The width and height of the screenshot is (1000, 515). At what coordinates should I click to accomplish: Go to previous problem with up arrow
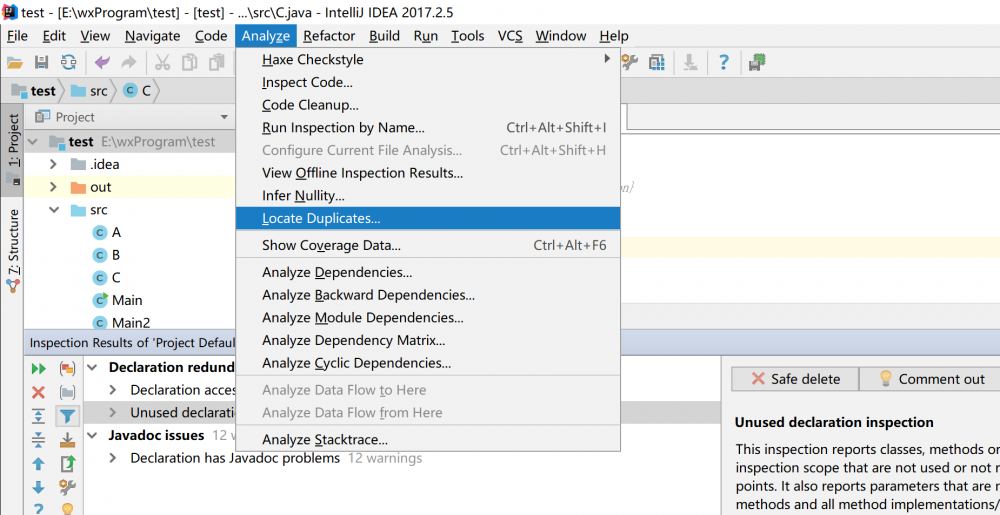coord(39,463)
